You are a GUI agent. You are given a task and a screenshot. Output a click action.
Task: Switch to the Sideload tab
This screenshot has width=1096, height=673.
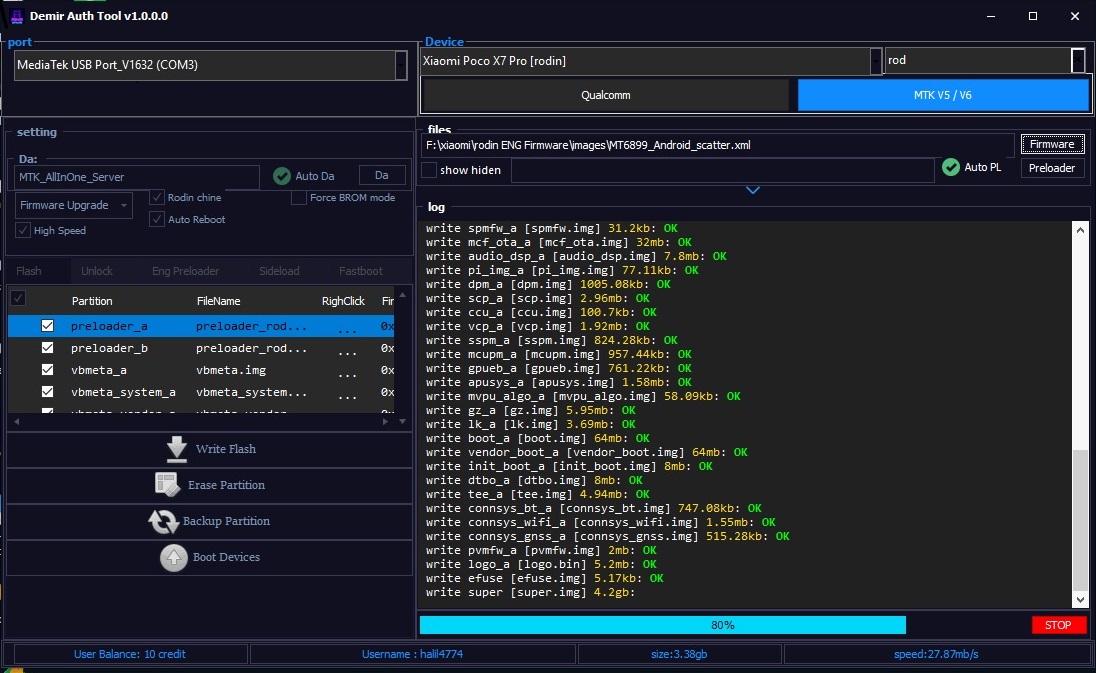click(279, 271)
